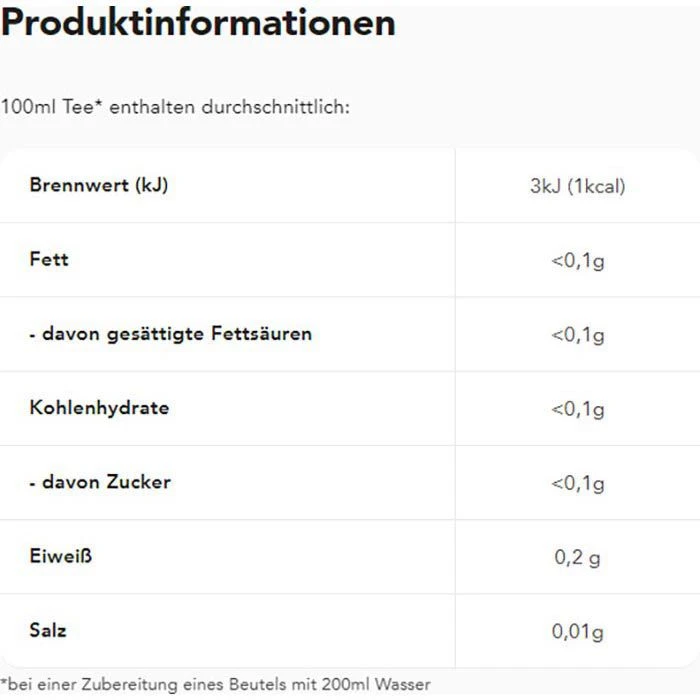The height and width of the screenshot is (700, 700).
Task: Select the 'Salz' row label
Action: click(x=48, y=630)
